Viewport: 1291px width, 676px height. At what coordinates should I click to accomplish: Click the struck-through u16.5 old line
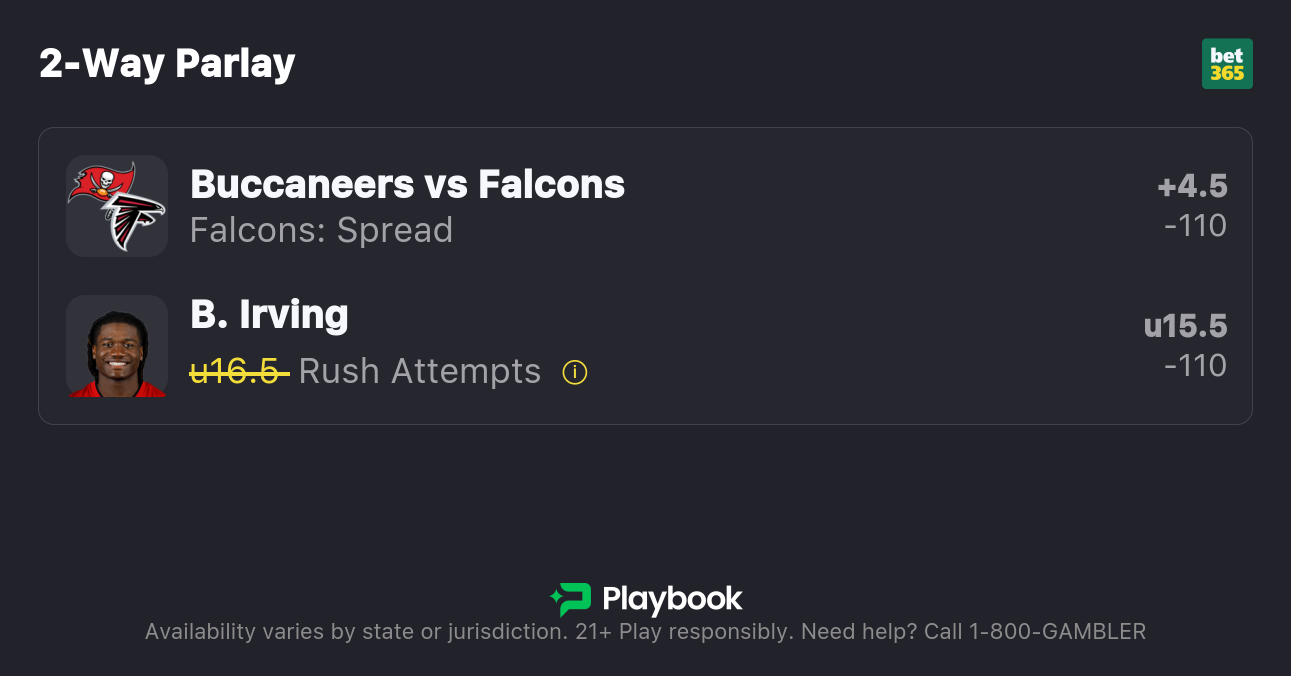click(x=239, y=371)
